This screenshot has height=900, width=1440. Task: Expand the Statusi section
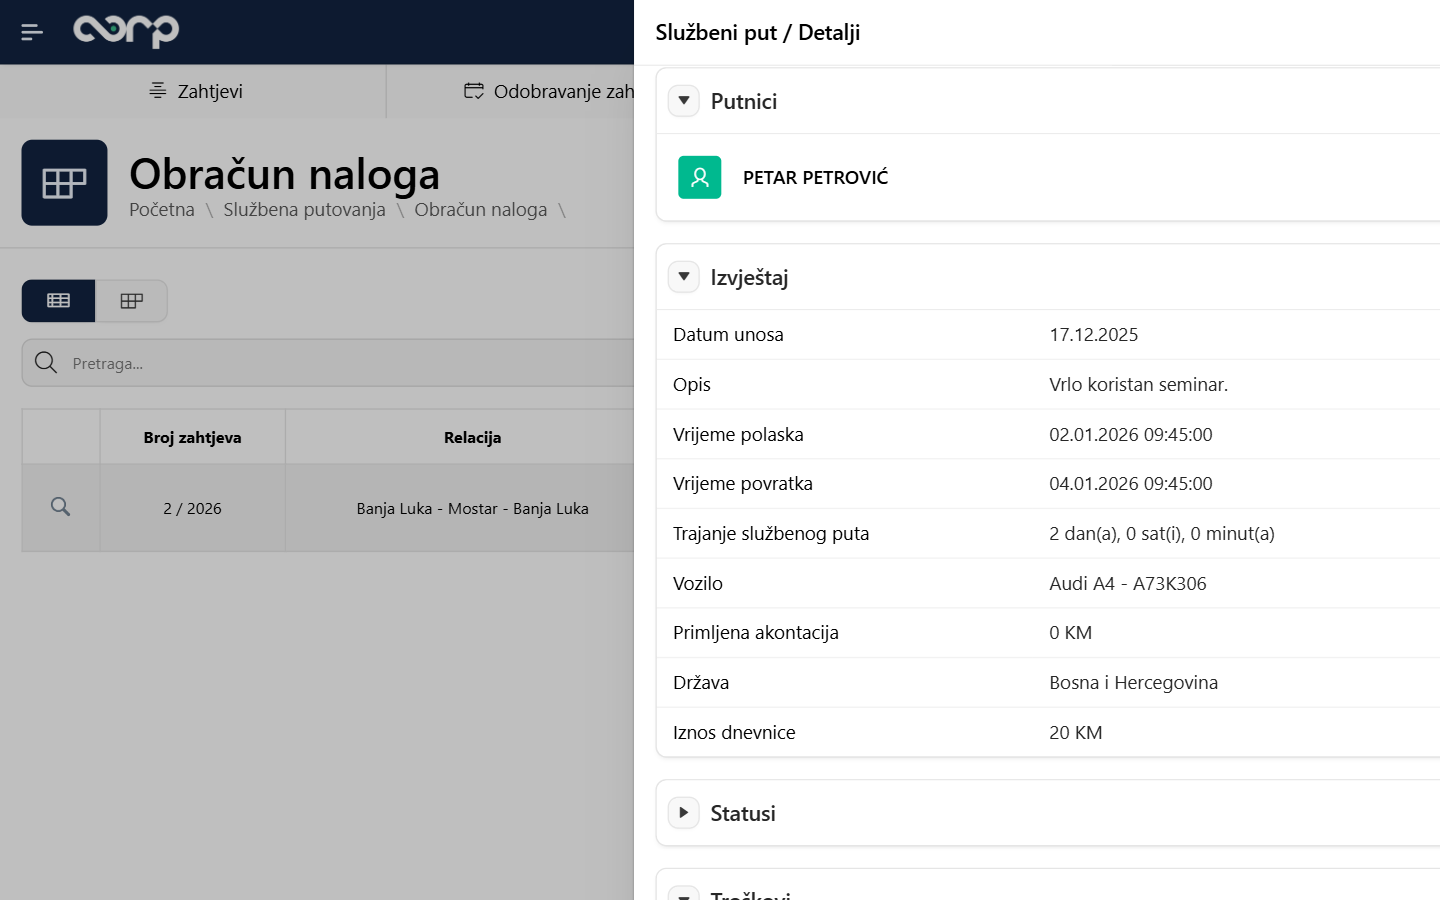684,813
